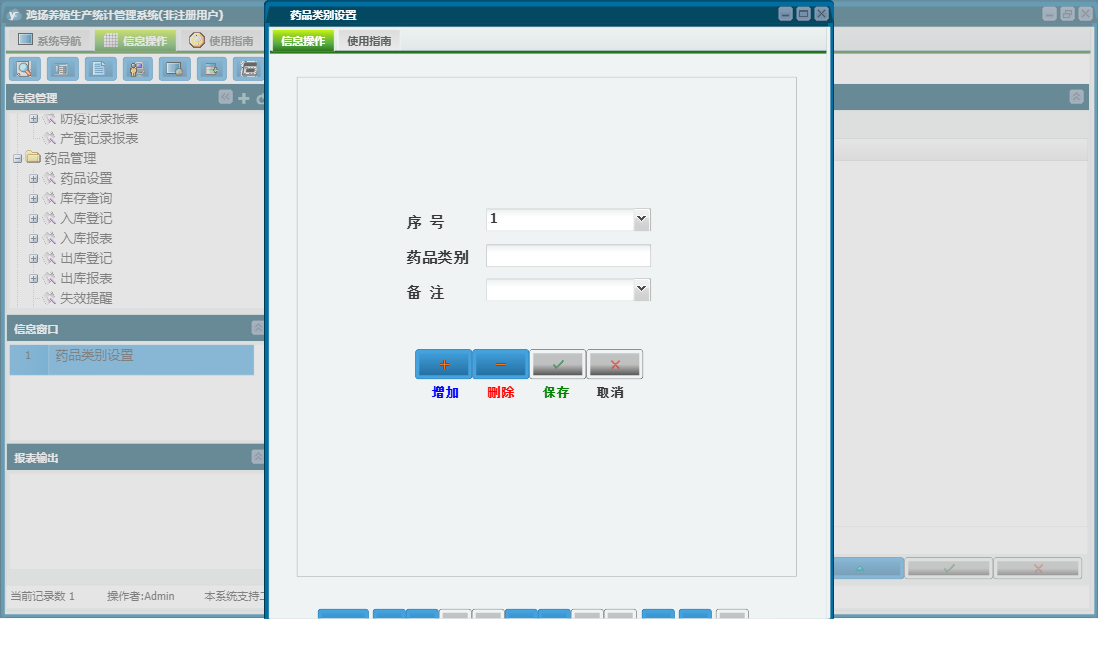The width and height of the screenshot is (1098, 655).
Task: Click the gray X button in the background window
Action: 1037,567
